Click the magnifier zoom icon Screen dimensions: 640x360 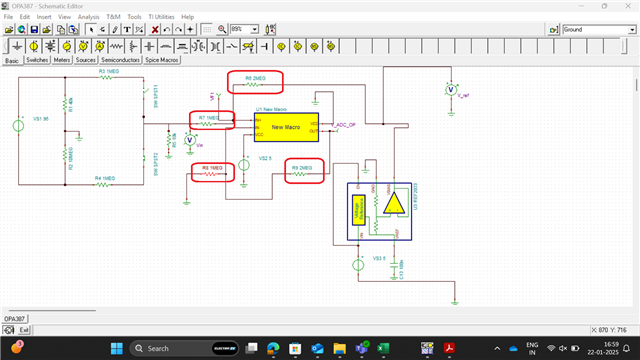coord(222,29)
